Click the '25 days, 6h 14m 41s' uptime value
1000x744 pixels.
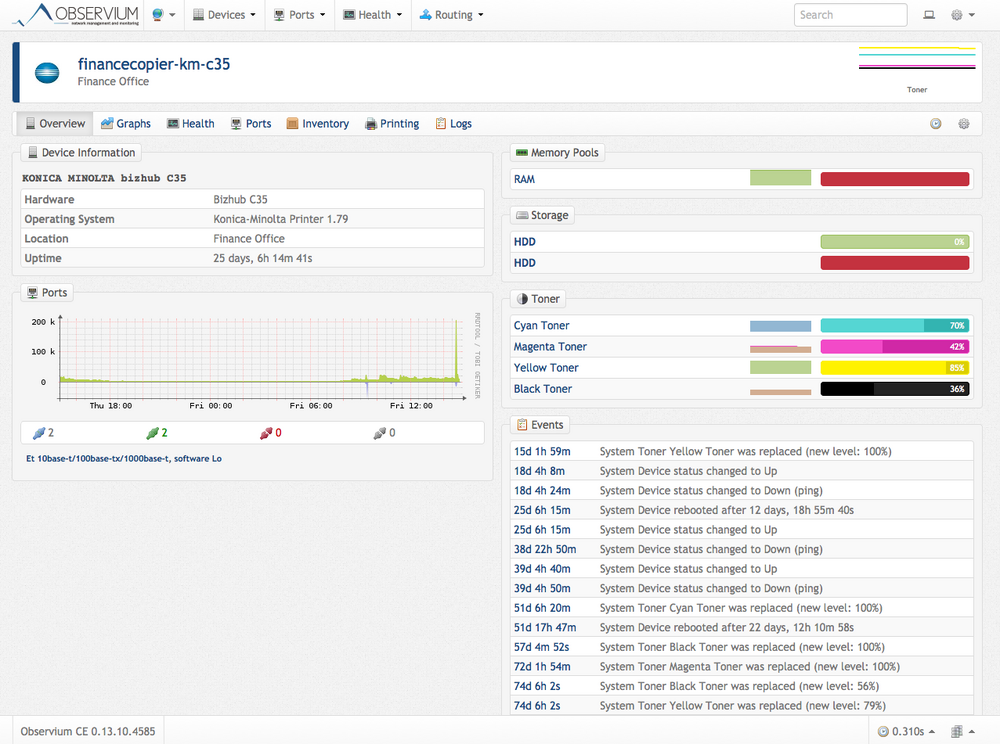point(263,258)
